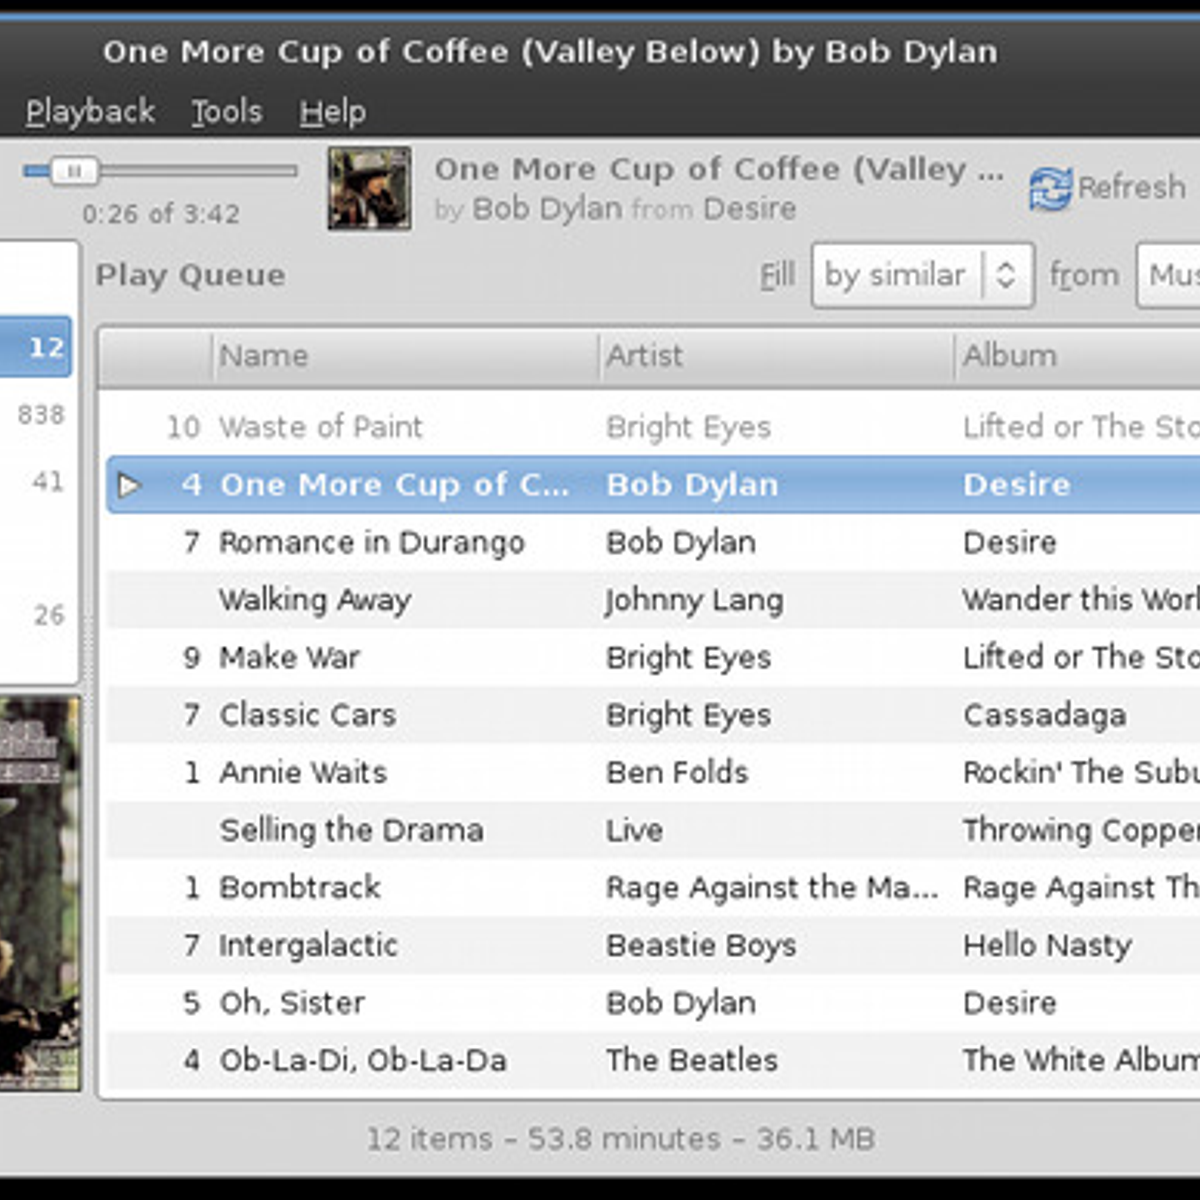Click the '12 items – 53.8 minutes' status text

(x=620, y=1139)
